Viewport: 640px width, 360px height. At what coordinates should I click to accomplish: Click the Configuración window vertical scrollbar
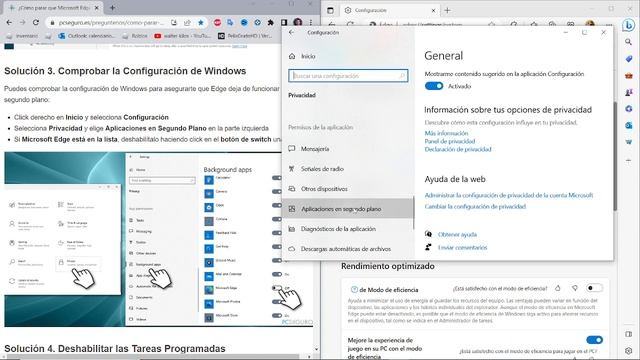[615, 155]
